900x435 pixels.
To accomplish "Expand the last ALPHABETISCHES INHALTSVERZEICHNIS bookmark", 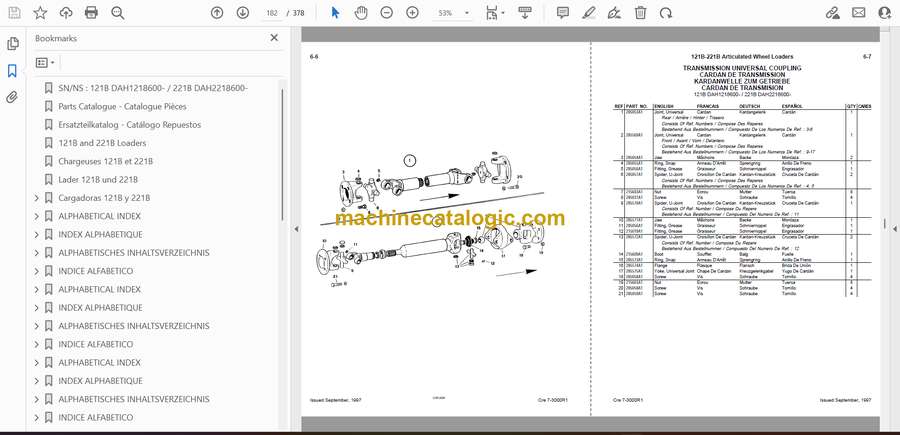I will (x=37, y=399).
